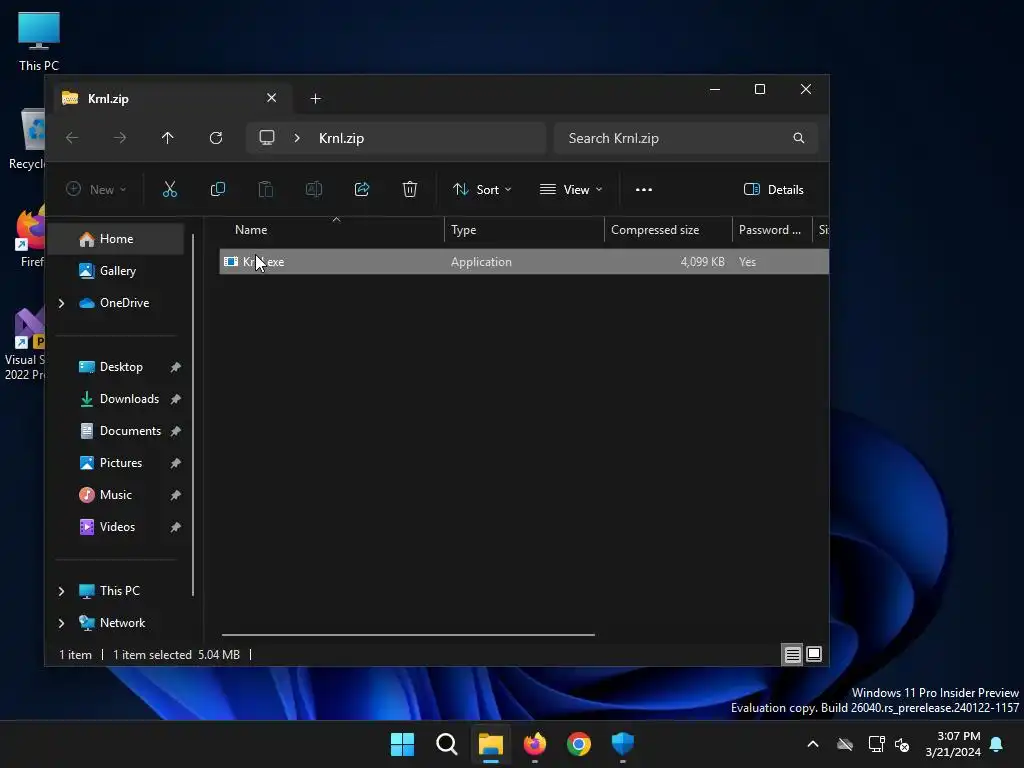Open the Windows Start menu
This screenshot has height=768, width=1024.
pos(402,744)
